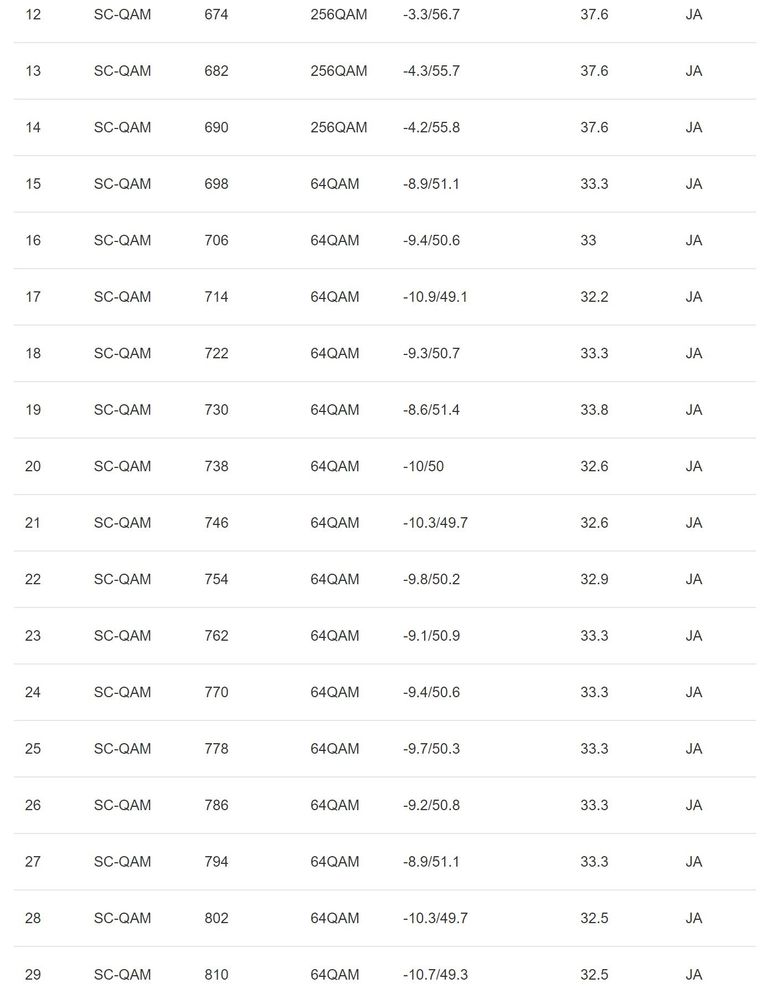This screenshot has width=761, height=999.
Task: Select 64QAM modulation in channel 23 row
Action: tap(334, 636)
